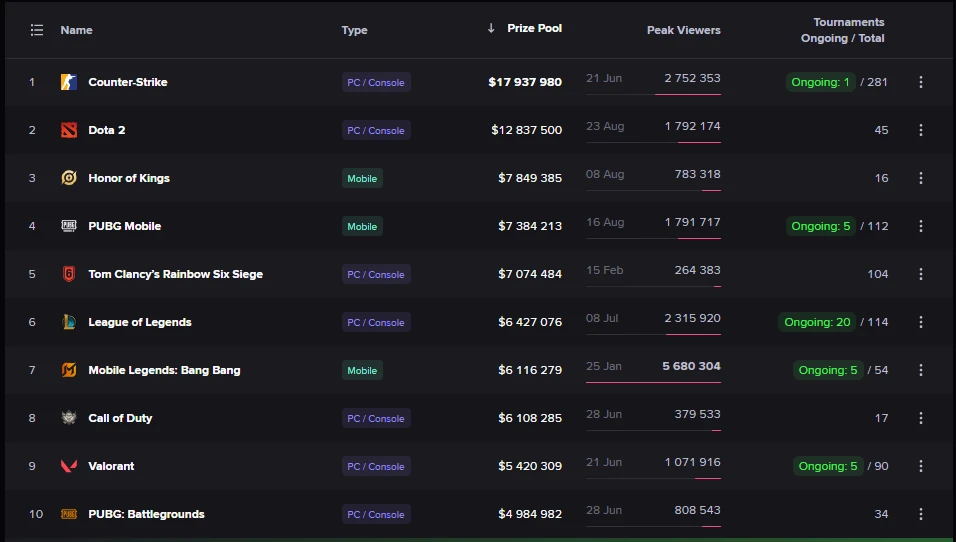Click the League of Legends logo icon
Image resolution: width=956 pixels, height=542 pixels.
69,322
